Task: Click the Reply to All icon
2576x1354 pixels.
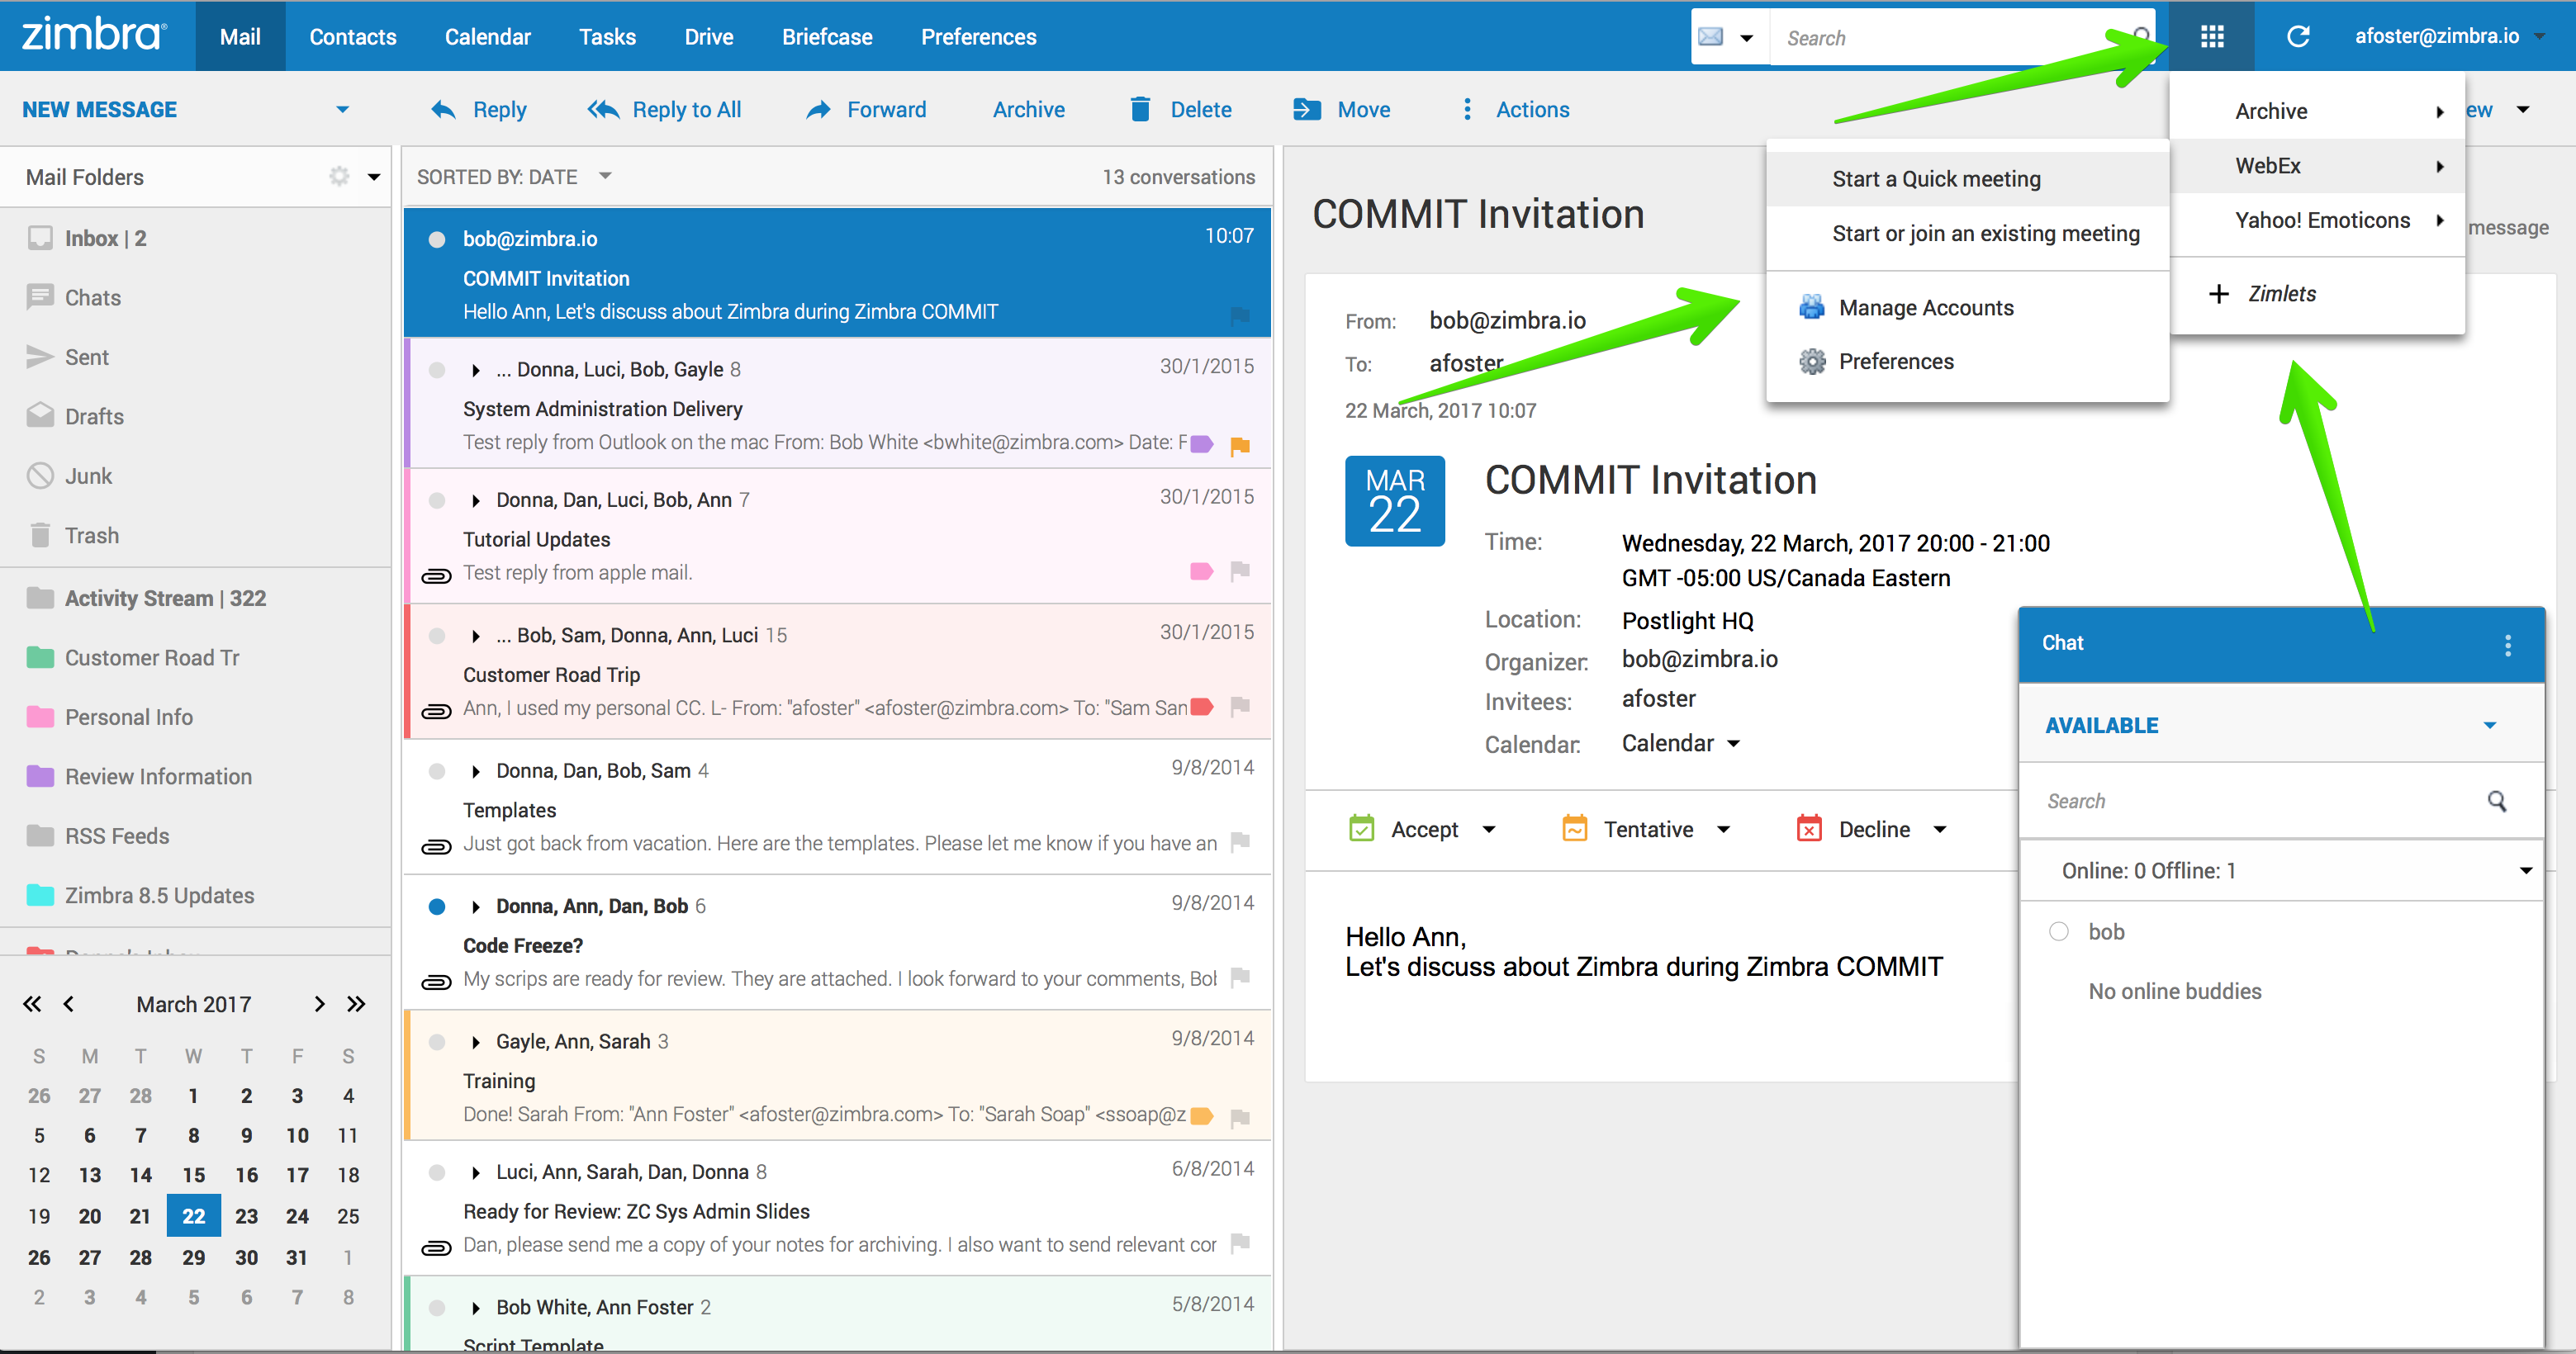Action: coord(603,109)
